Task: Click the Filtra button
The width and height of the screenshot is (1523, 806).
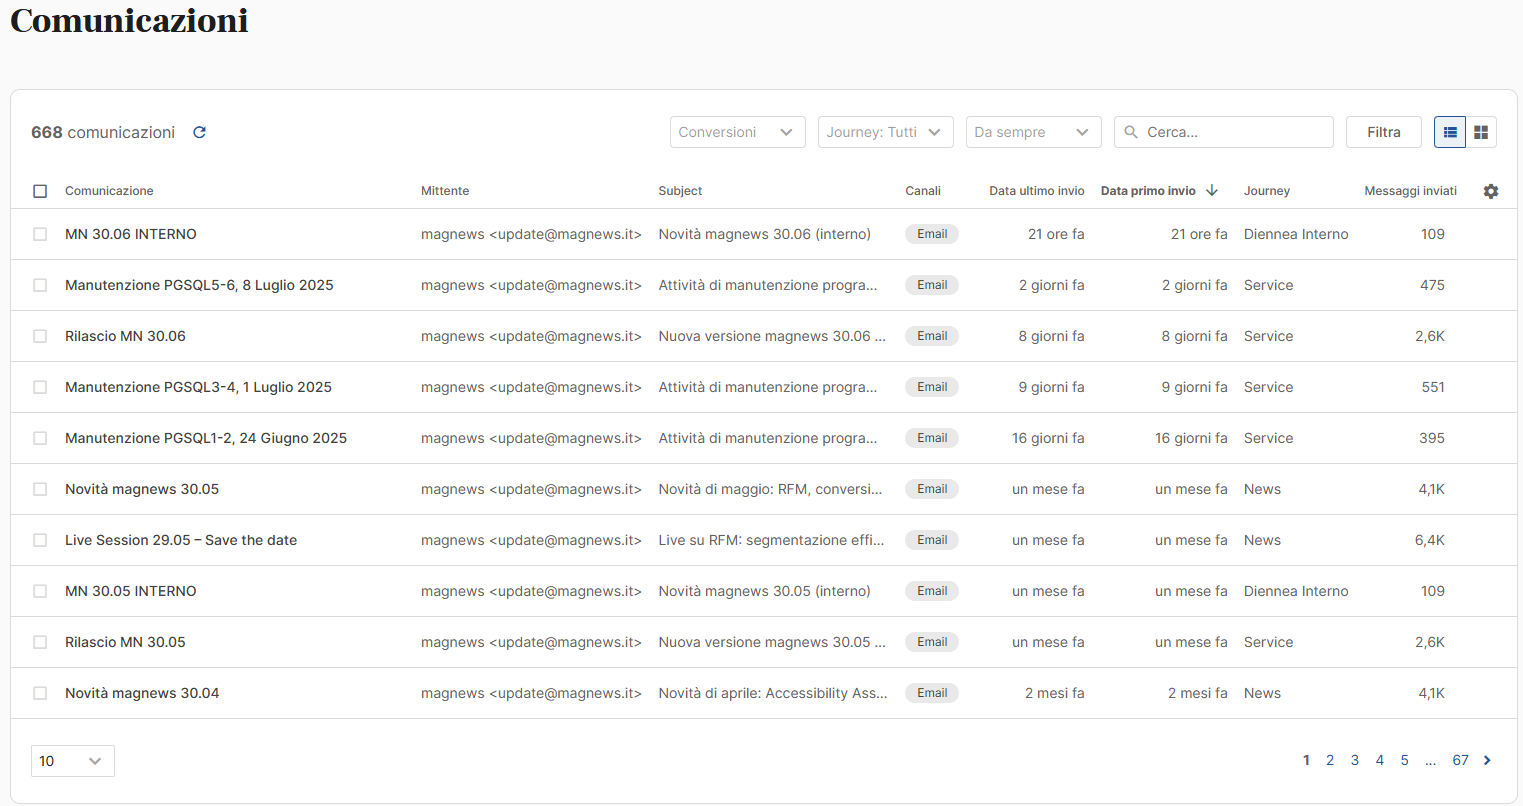Action: pos(1384,132)
